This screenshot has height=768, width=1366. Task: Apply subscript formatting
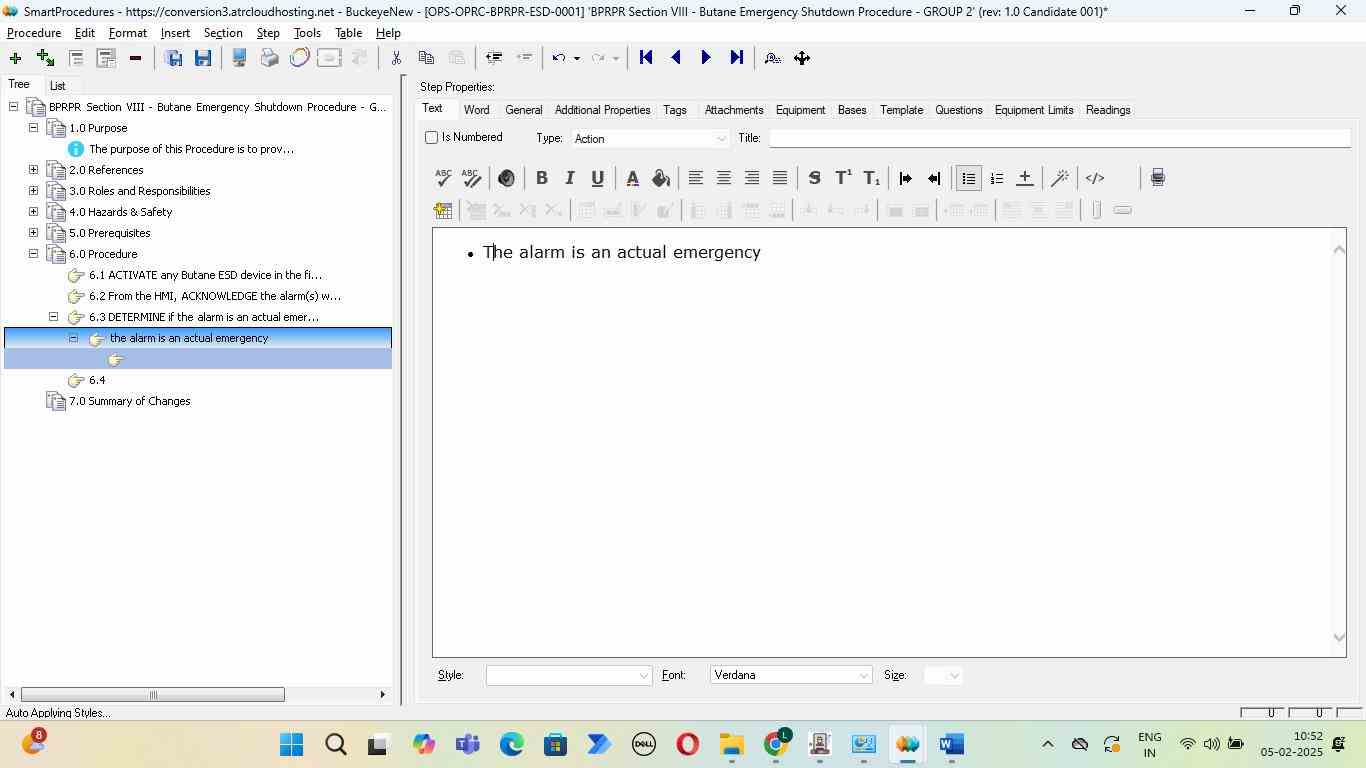tap(871, 178)
